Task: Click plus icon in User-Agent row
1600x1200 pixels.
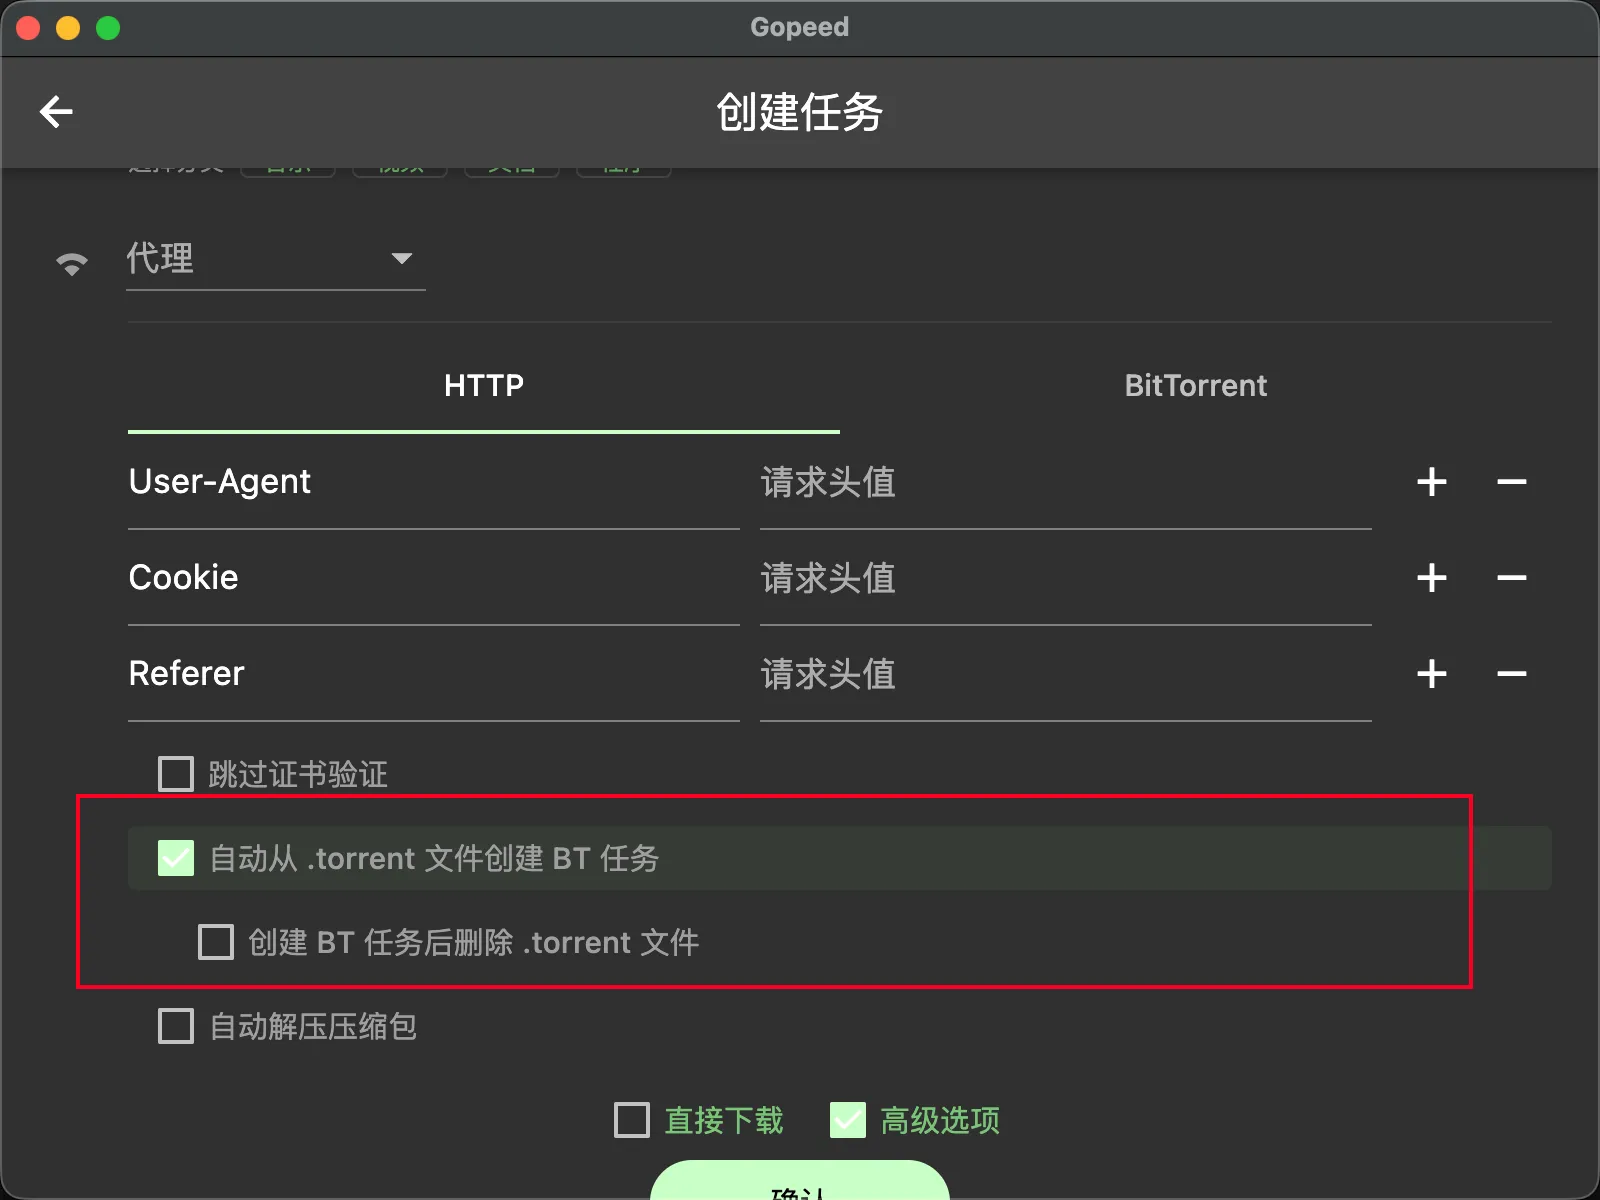Action: tap(1431, 482)
